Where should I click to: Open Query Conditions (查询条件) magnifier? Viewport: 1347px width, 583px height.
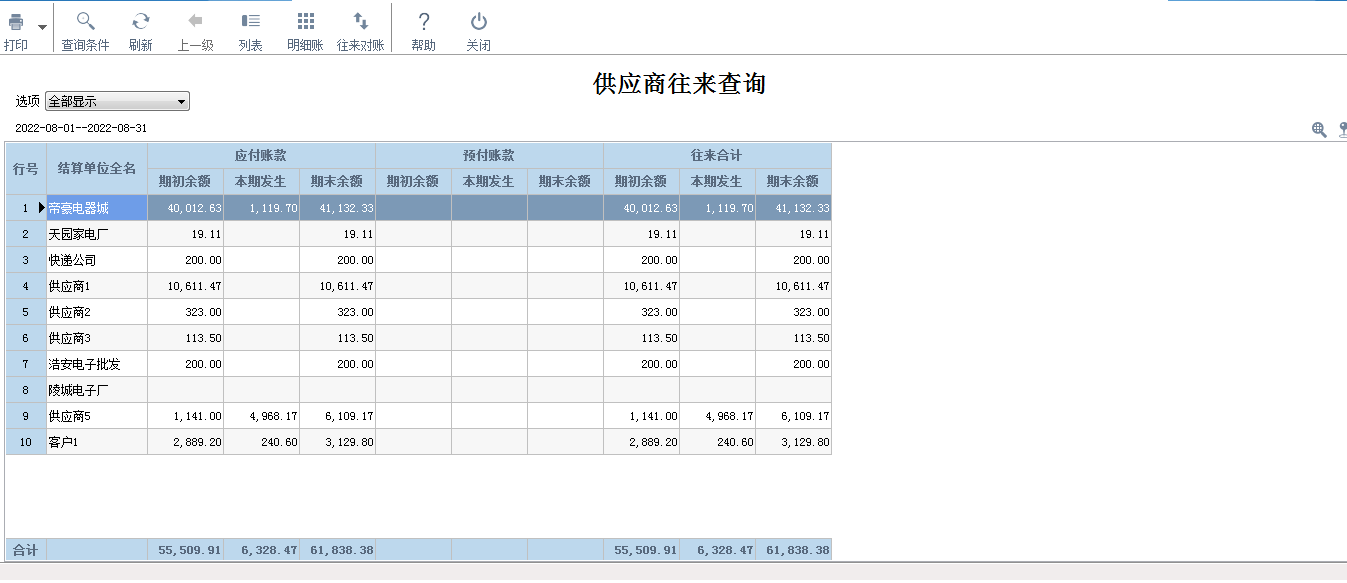85,22
